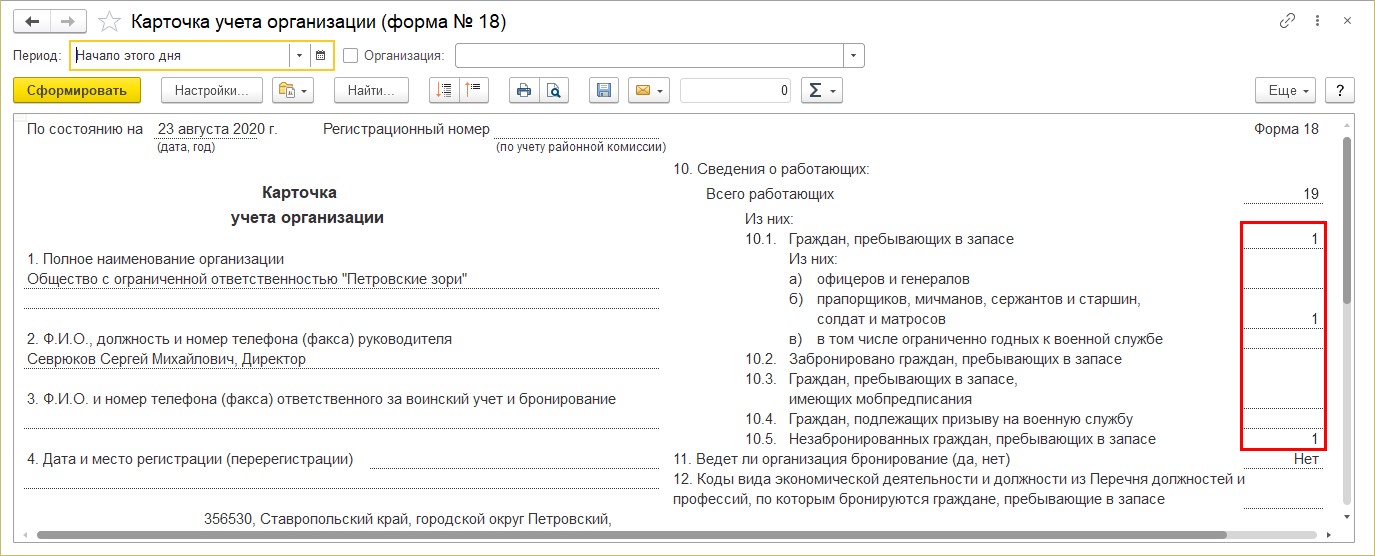Image resolution: width=1375 pixels, height=556 pixels.
Task: Toggle the Организация checkbox
Action: pyautogui.click(x=350, y=56)
